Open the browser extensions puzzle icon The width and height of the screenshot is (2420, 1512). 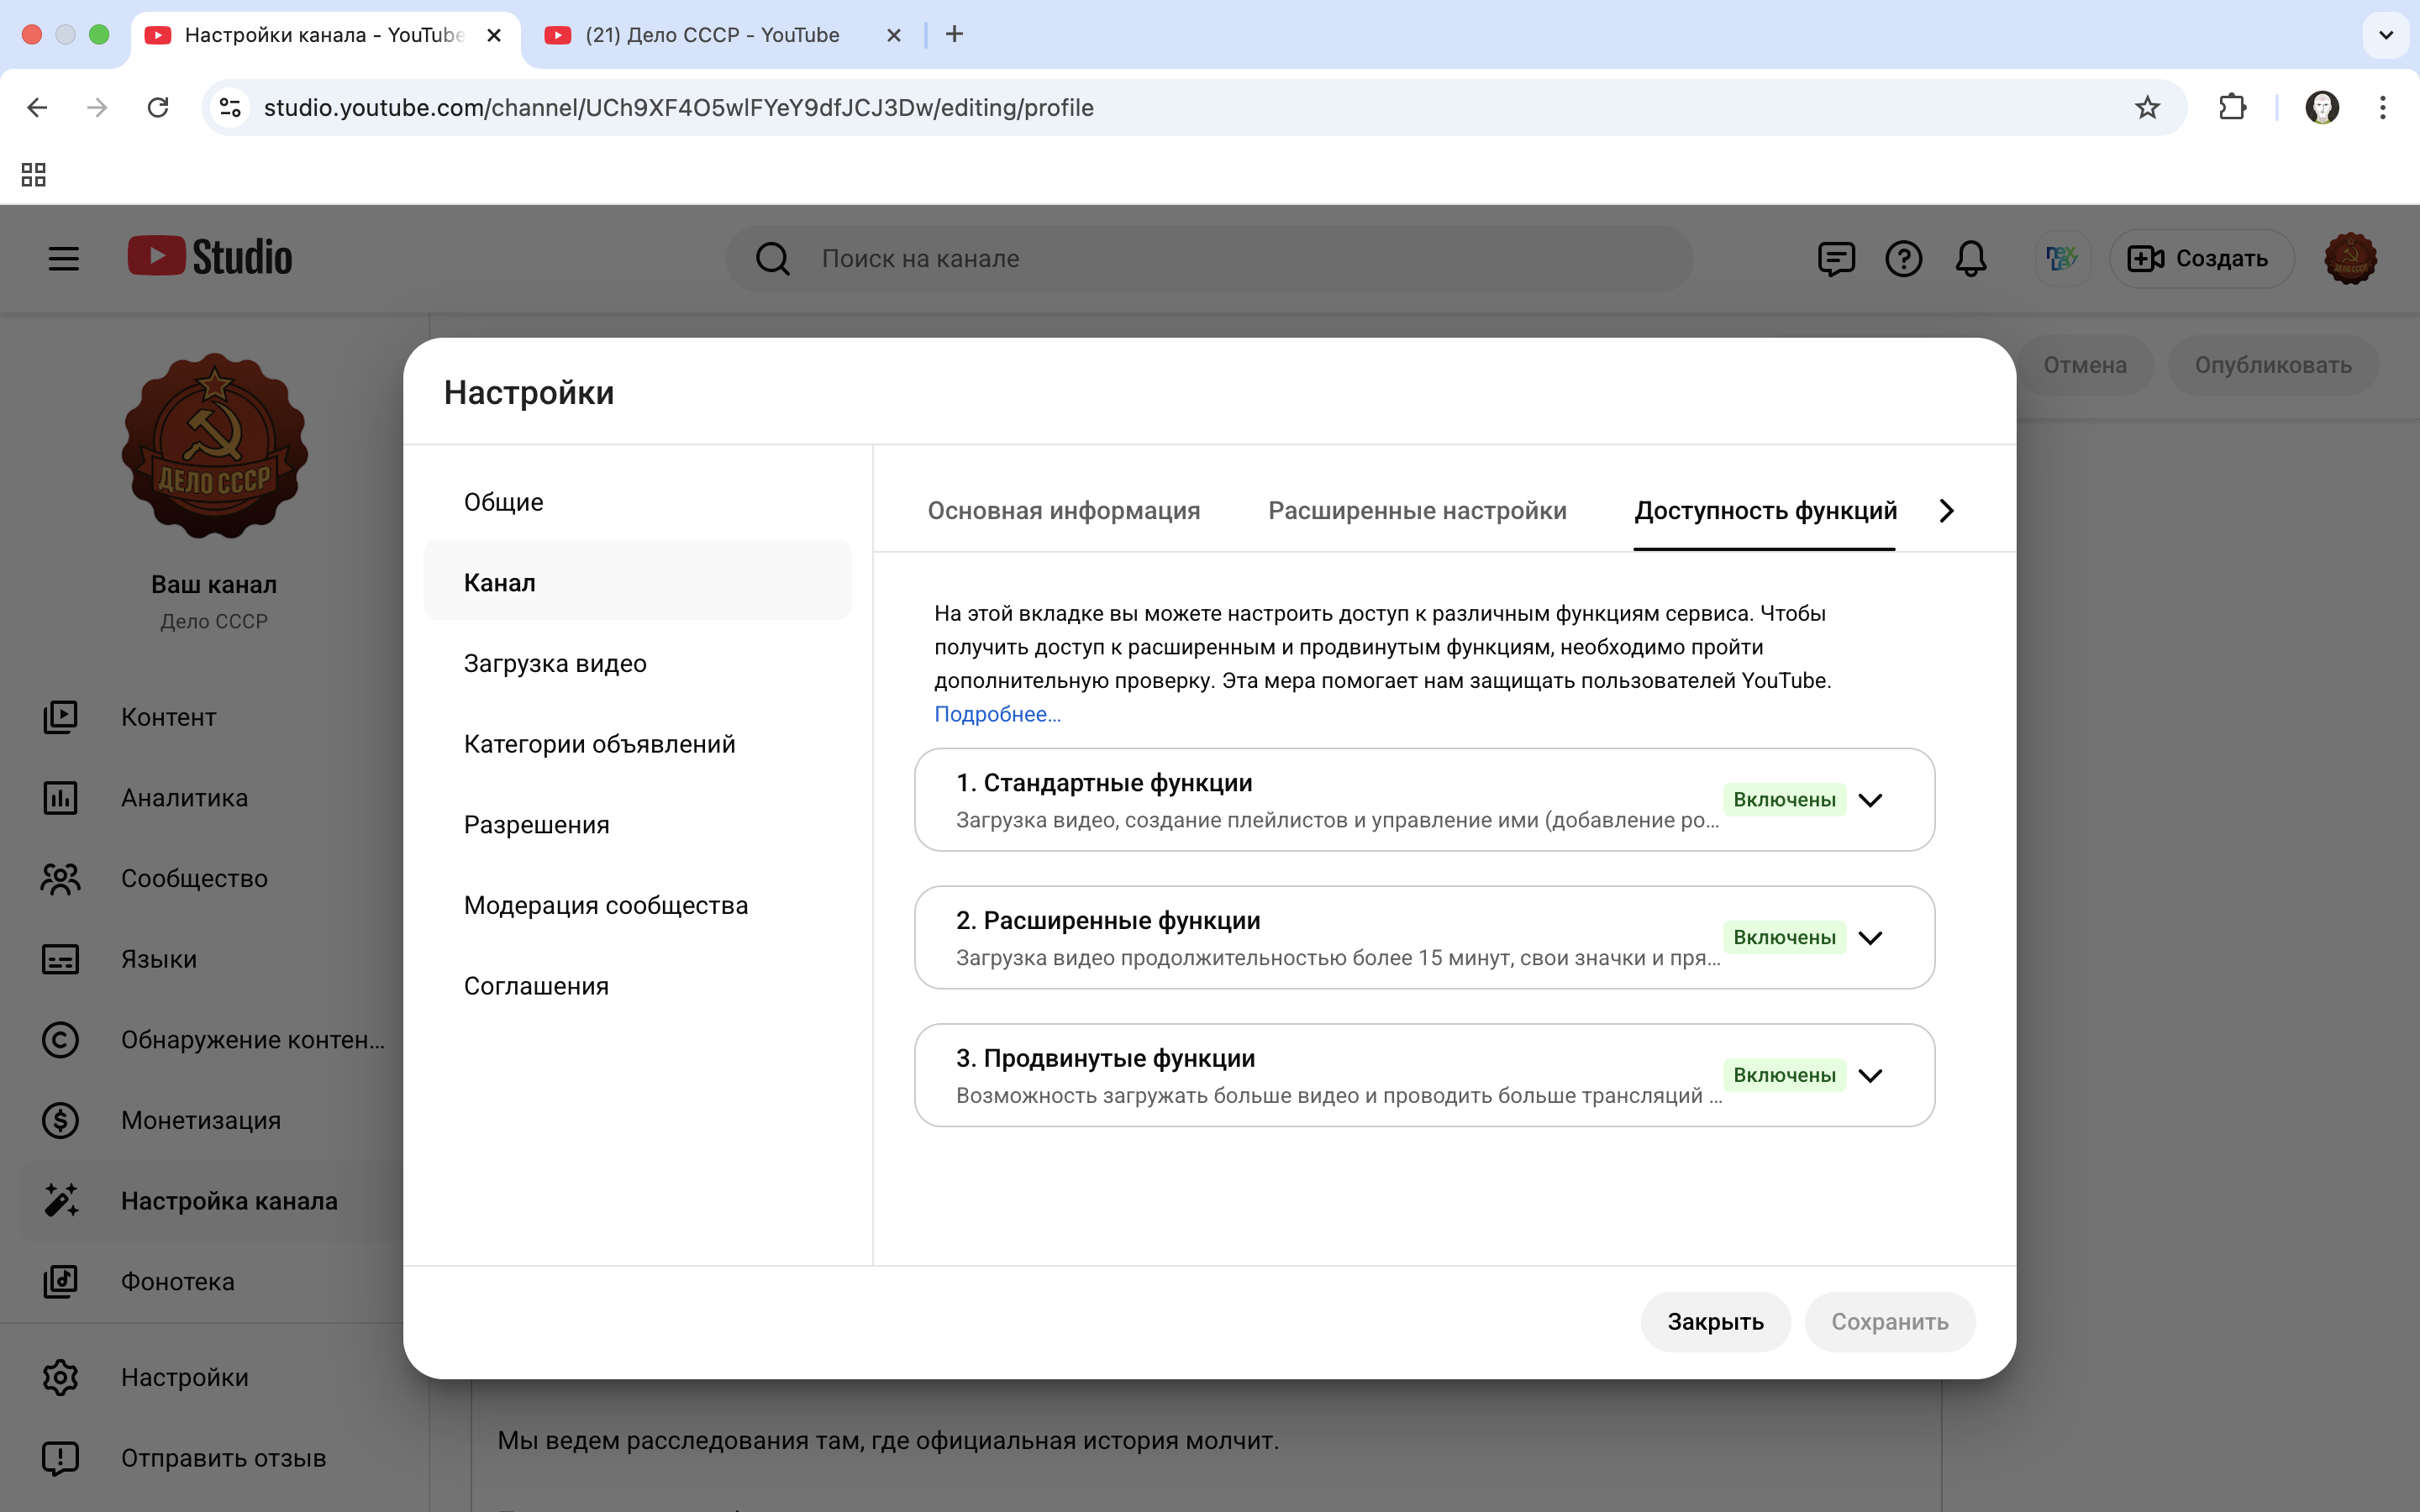click(2232, 108)
